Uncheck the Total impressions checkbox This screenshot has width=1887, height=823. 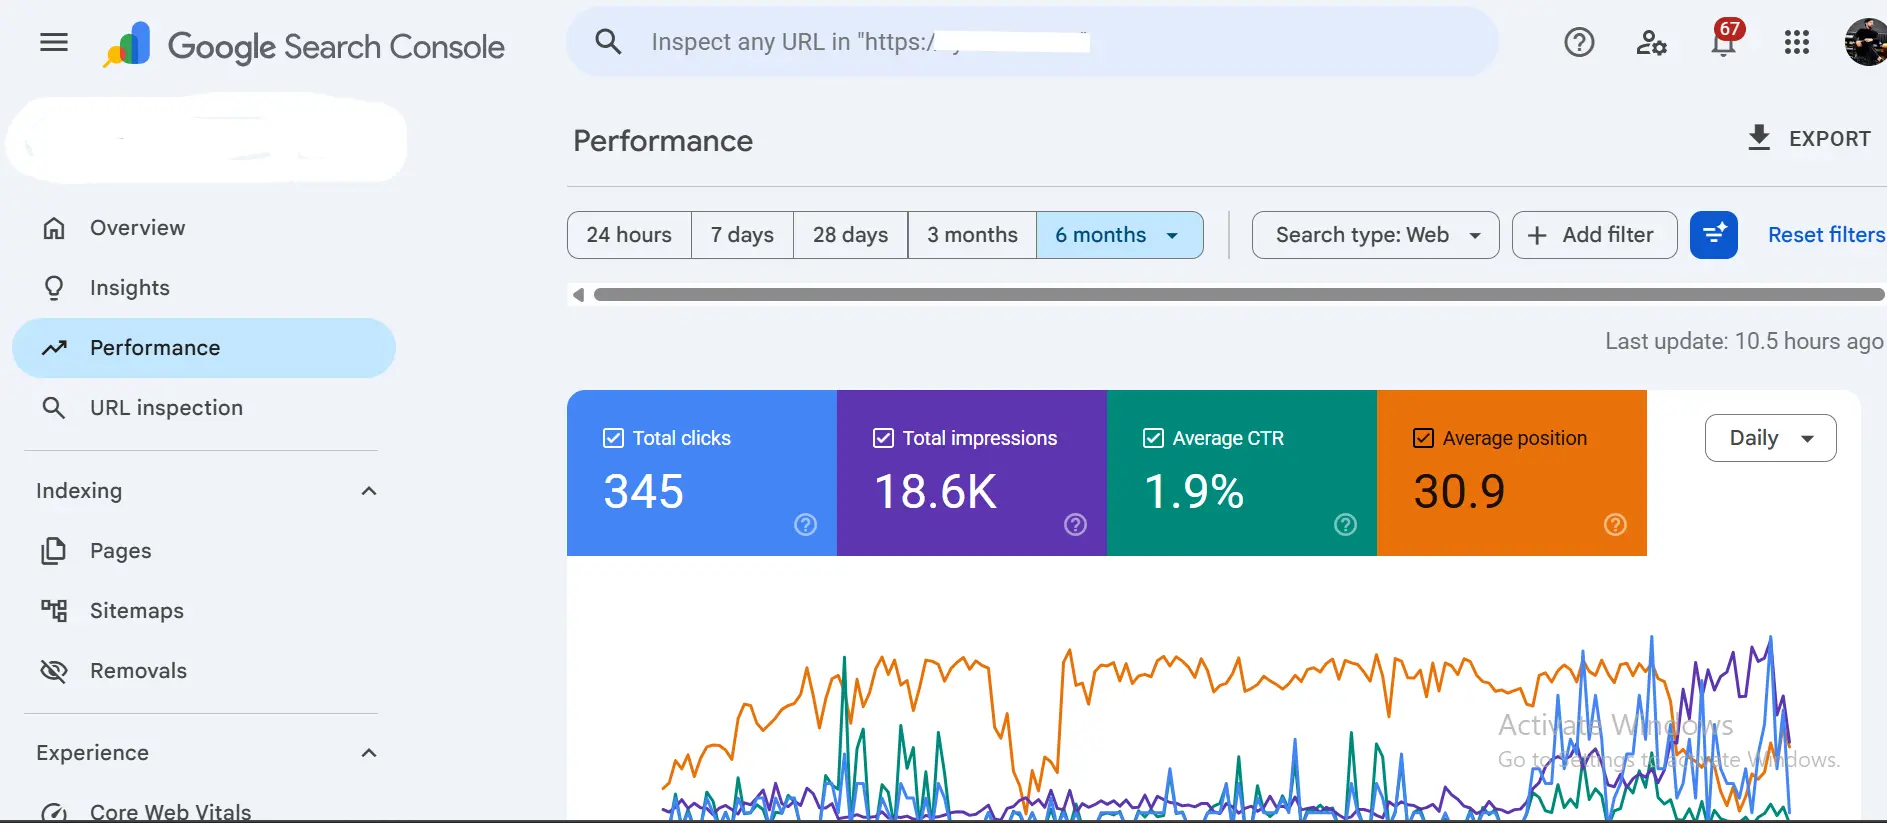[883, 438]
